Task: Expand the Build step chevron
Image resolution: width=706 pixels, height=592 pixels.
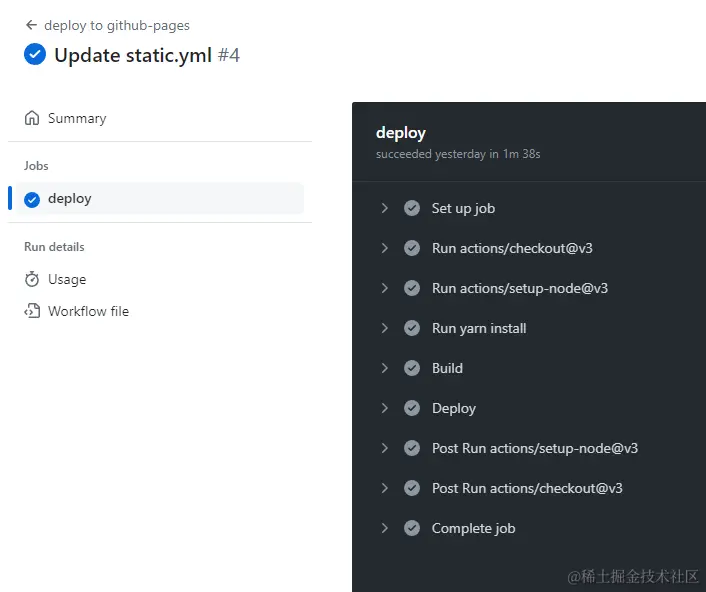Action: coord(385,368)
